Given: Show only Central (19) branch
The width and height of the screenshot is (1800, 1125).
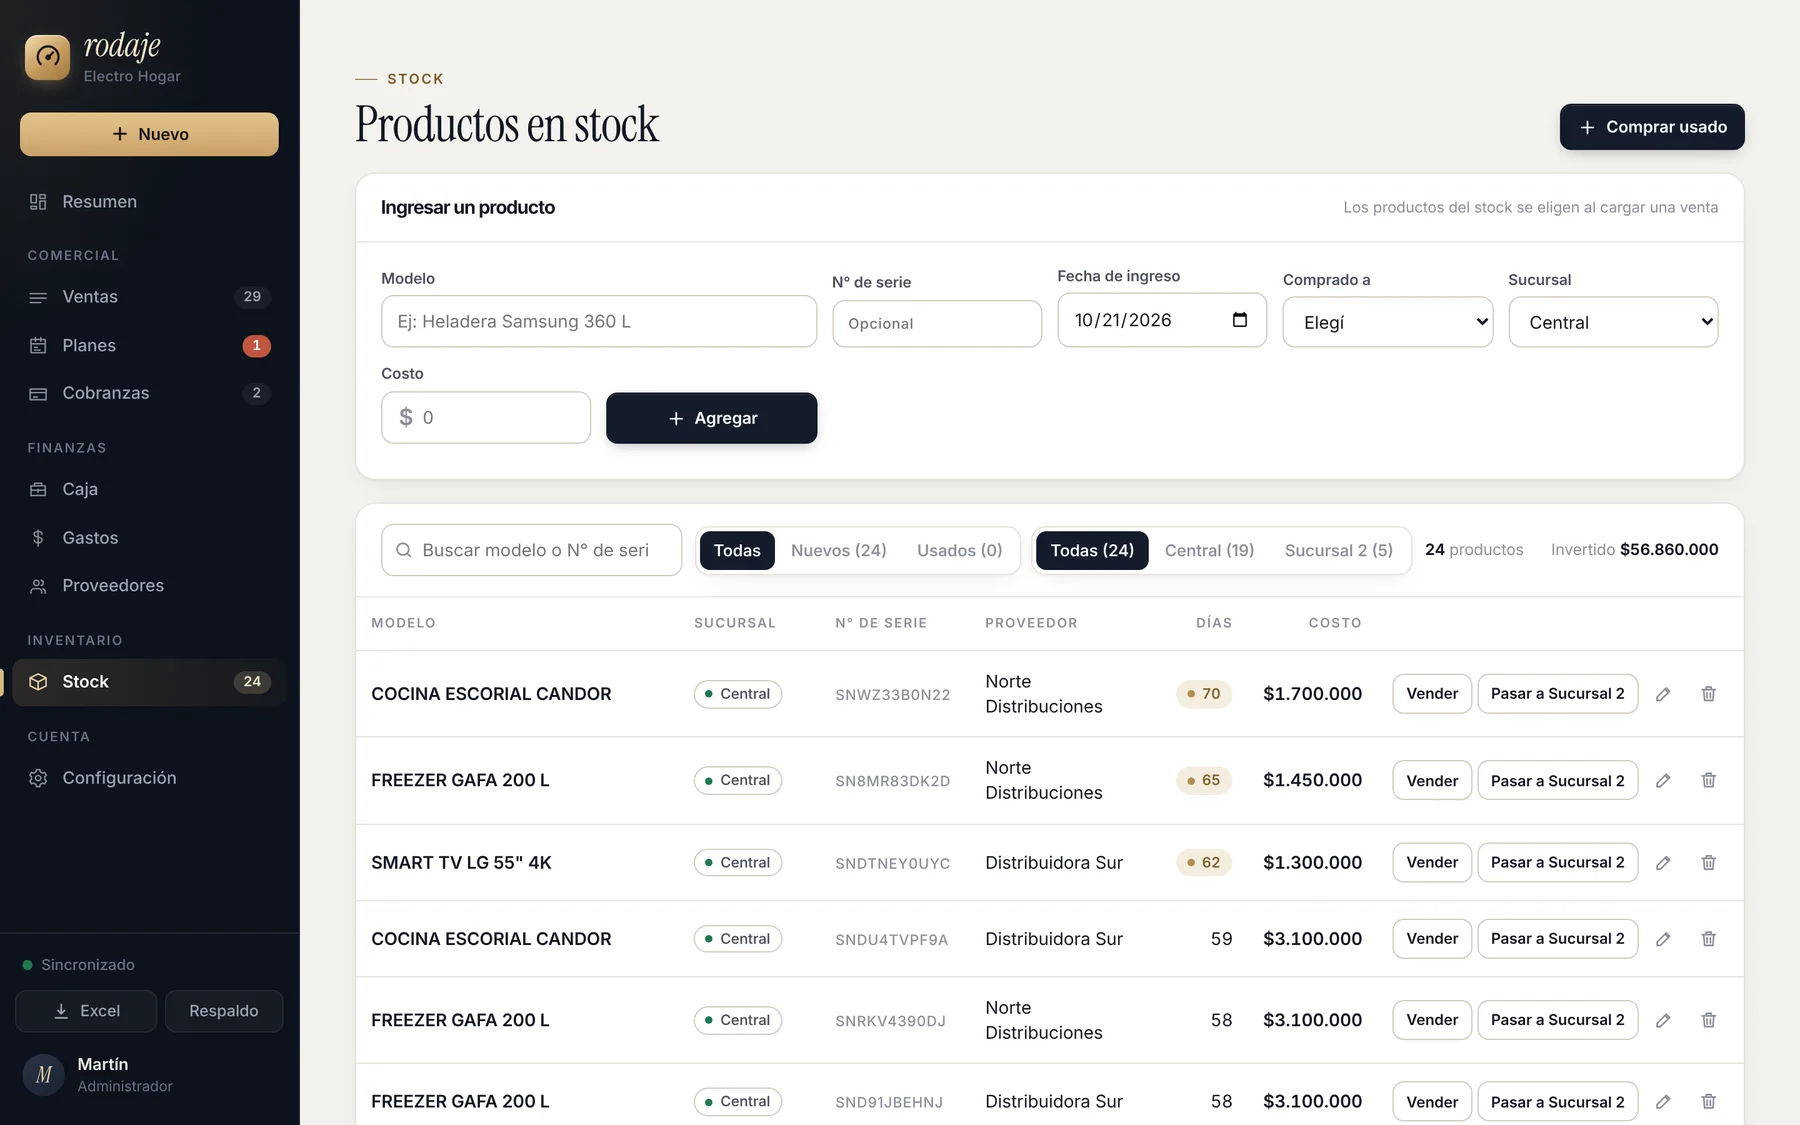Looking at the screenshot, I should tap(1209, 550).
